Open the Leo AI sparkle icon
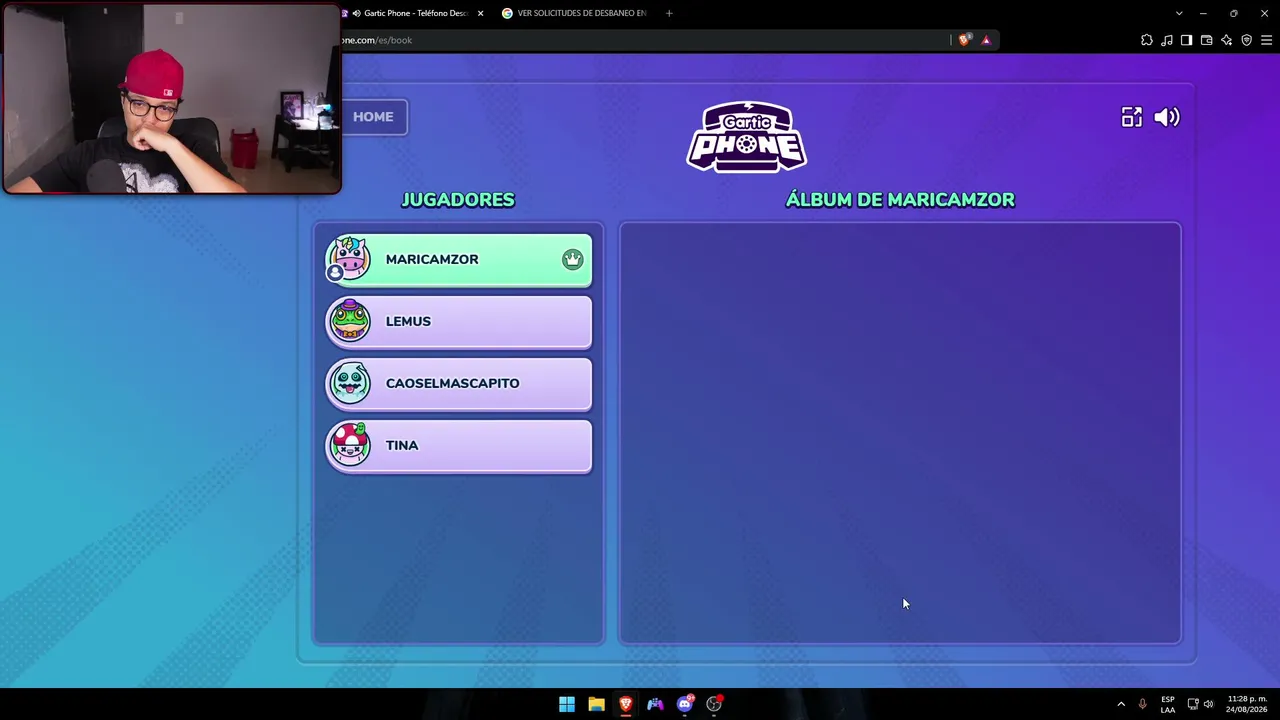 point(1226,40)
